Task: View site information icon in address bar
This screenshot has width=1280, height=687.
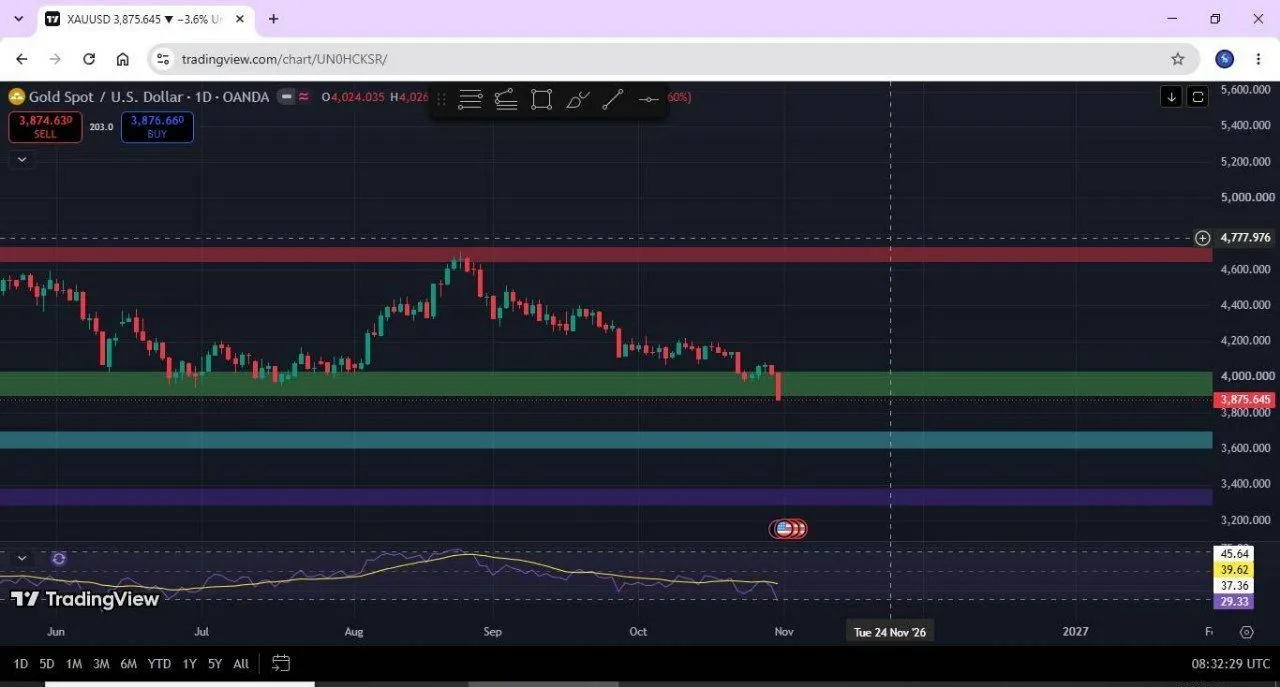Action: 164,59
